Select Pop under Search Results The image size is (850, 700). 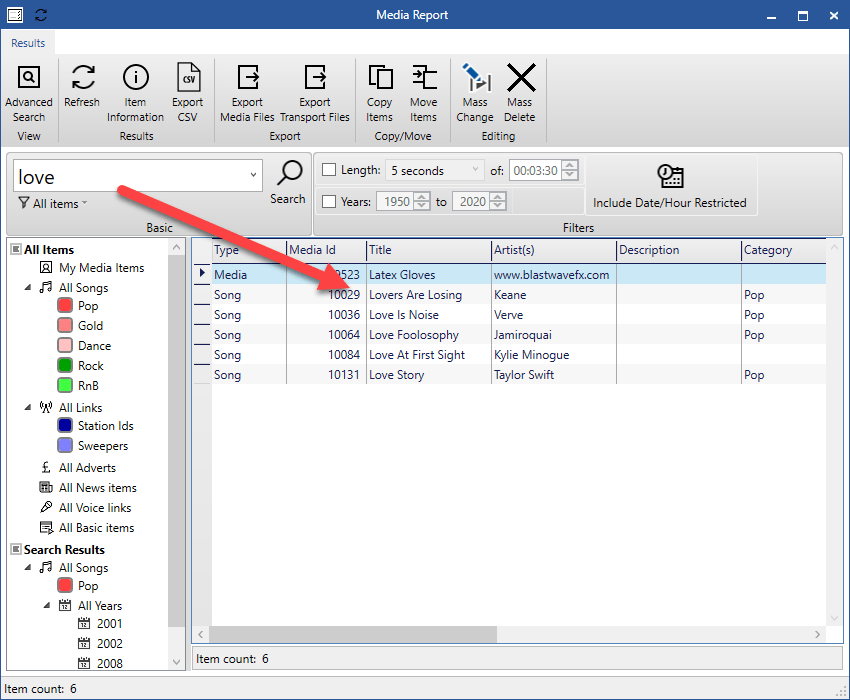(x=78, y=586)
